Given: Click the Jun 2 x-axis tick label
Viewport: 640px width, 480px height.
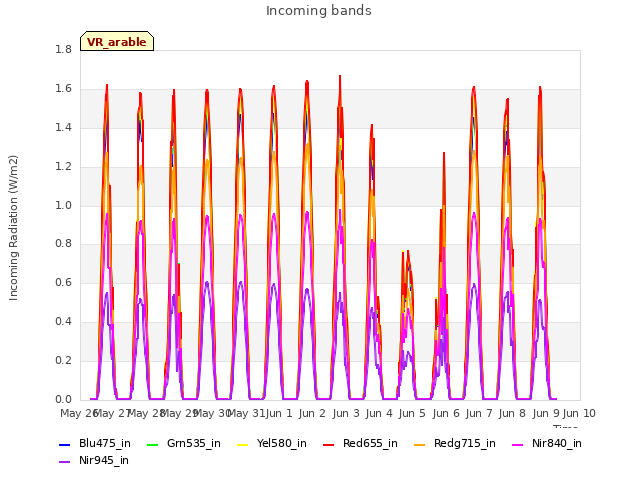Looking at the screenshot, I should click(x=312, y=413).
